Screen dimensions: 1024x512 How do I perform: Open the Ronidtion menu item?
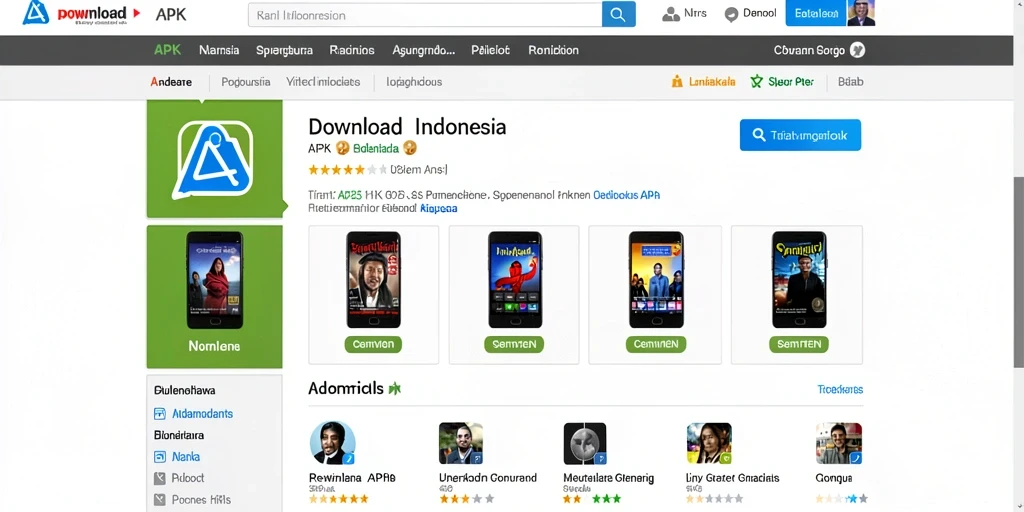[554, 50]
